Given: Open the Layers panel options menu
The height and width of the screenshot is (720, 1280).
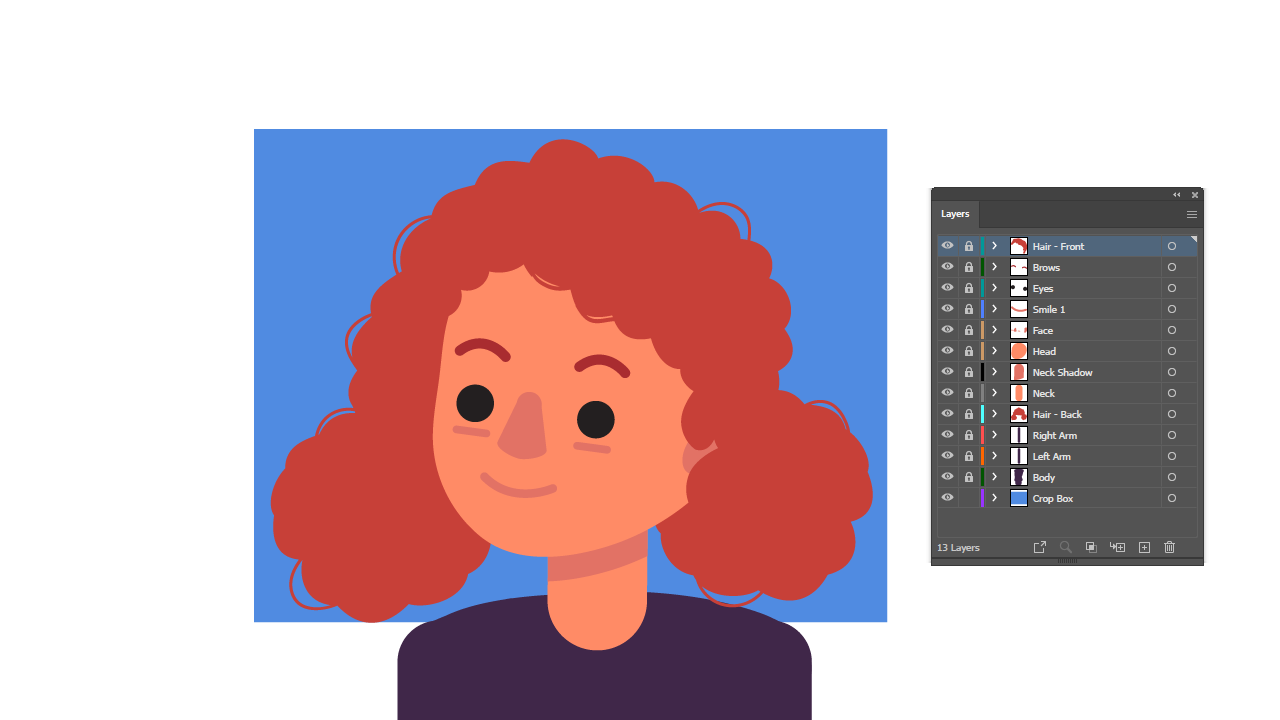Looking at the screenshot, I should [x=1191, y=214].
